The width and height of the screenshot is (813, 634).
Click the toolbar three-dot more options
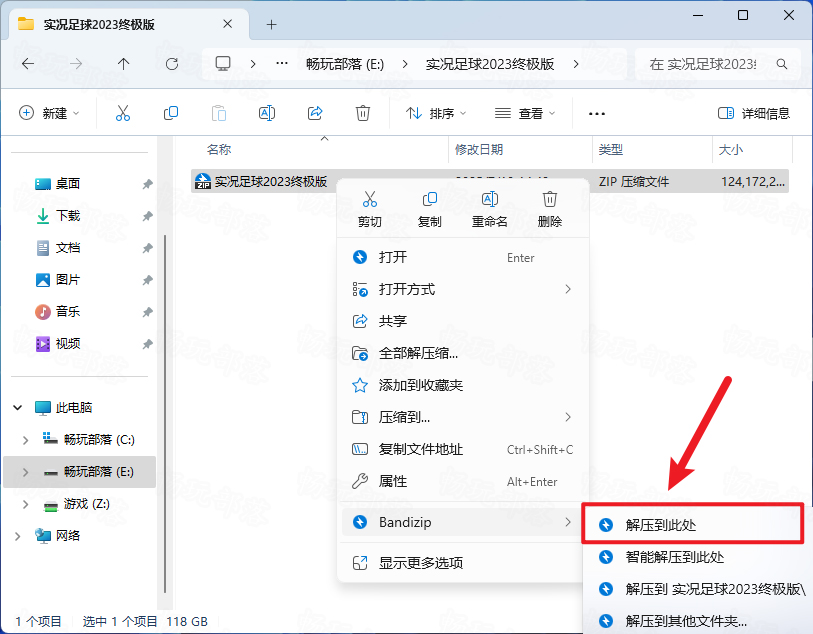[597, 114]
